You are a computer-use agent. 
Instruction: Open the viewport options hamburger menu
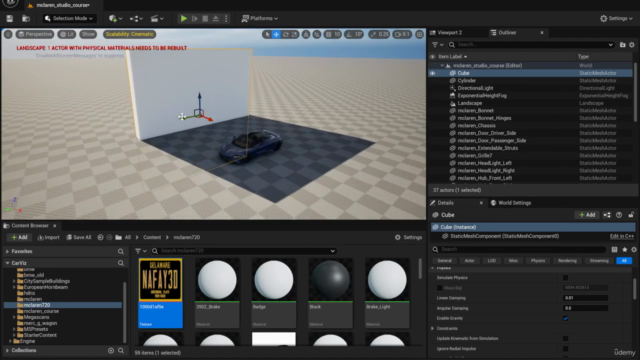8,34
